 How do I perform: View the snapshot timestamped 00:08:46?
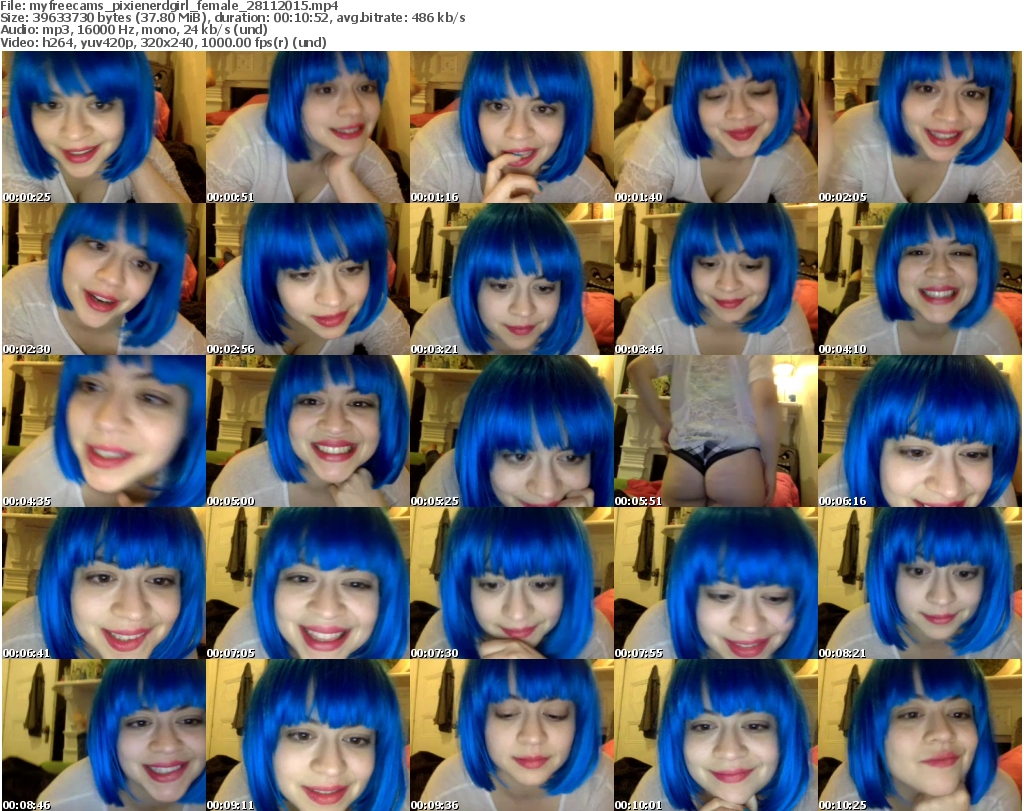[x=104, y=735]
